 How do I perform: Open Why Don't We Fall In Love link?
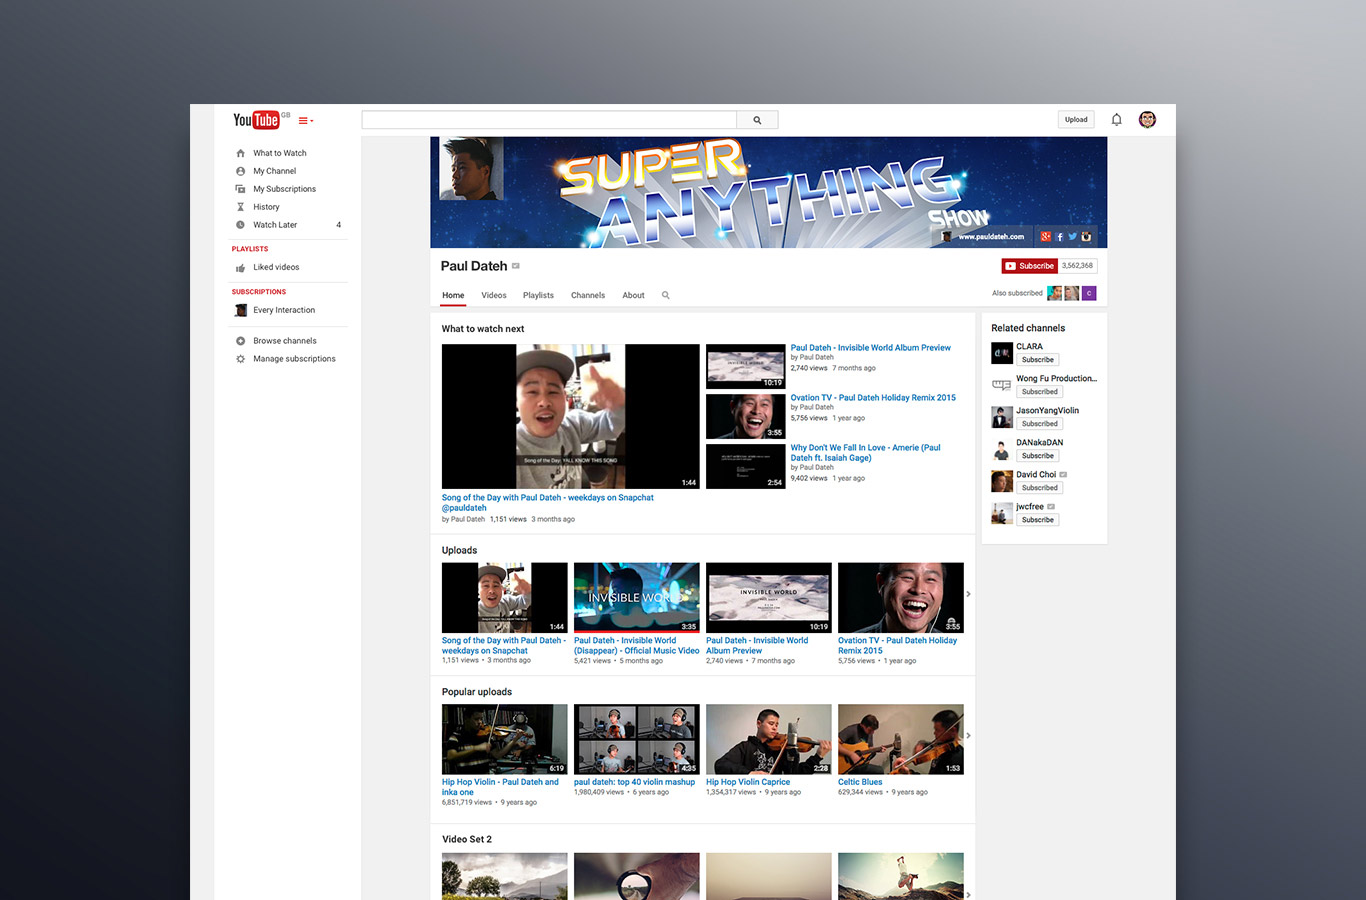(x=865, y=453)
